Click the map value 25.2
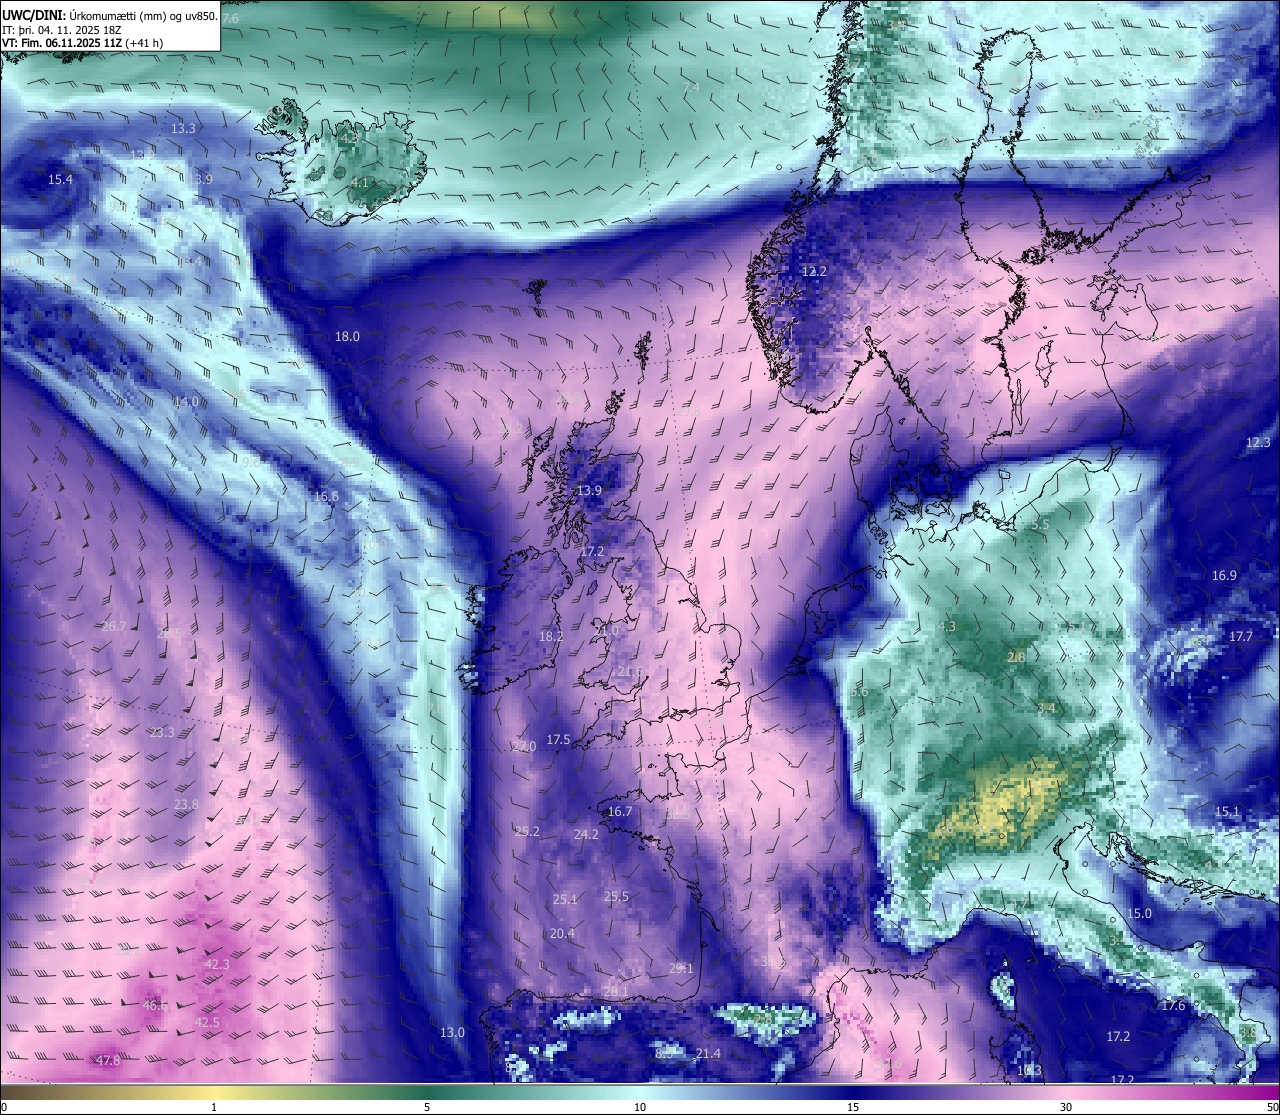The width and height of the screenshot is (1280, 1115). coord(527,832)
